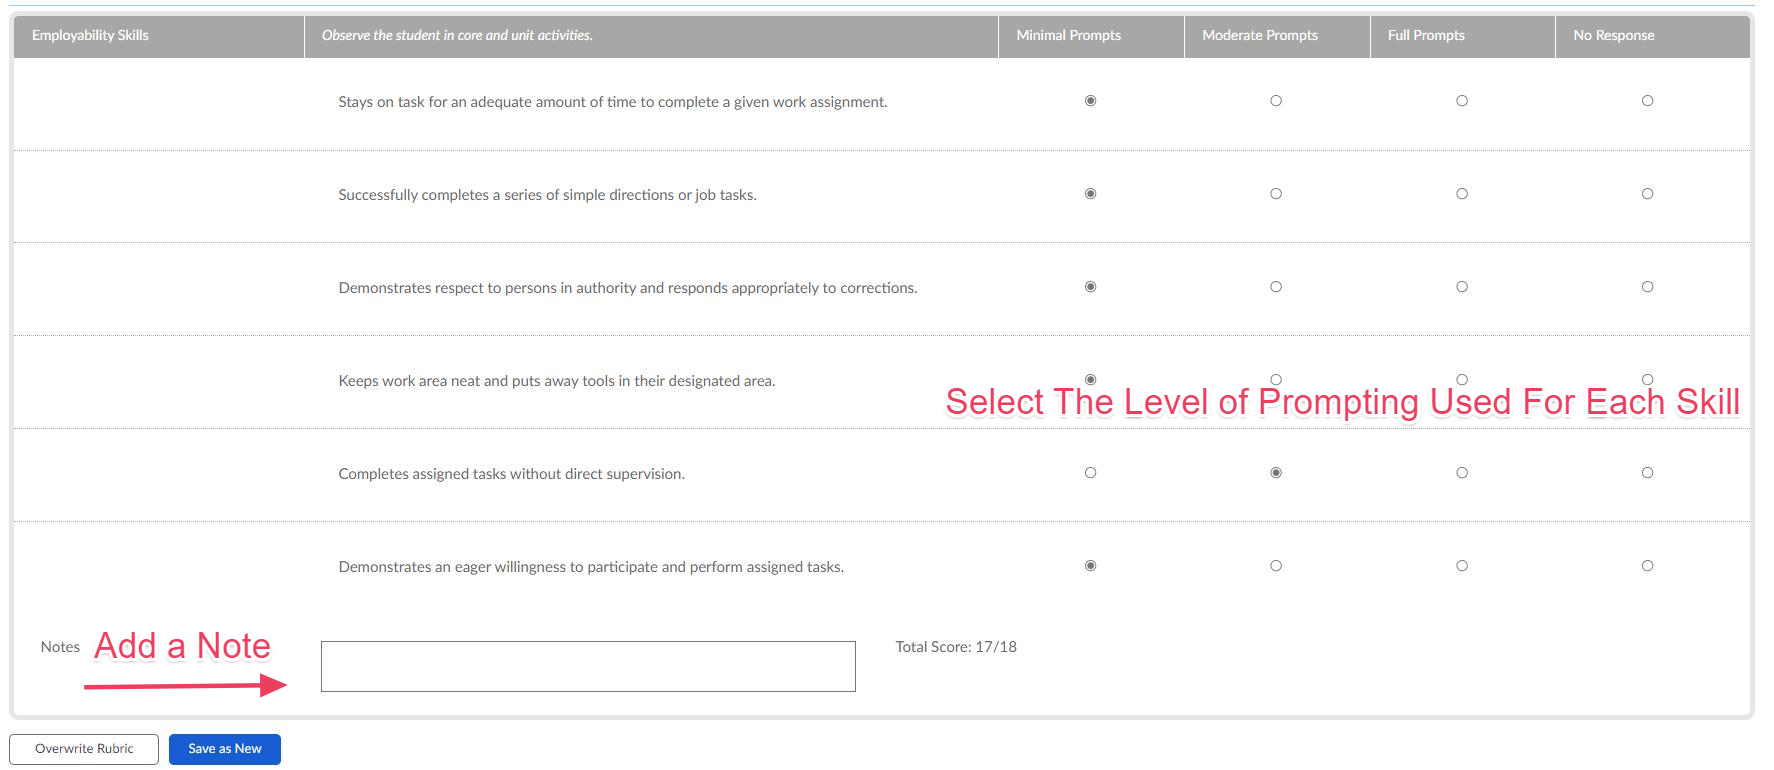
Task: Click the Save as New button
Action: tap(225, 749)
